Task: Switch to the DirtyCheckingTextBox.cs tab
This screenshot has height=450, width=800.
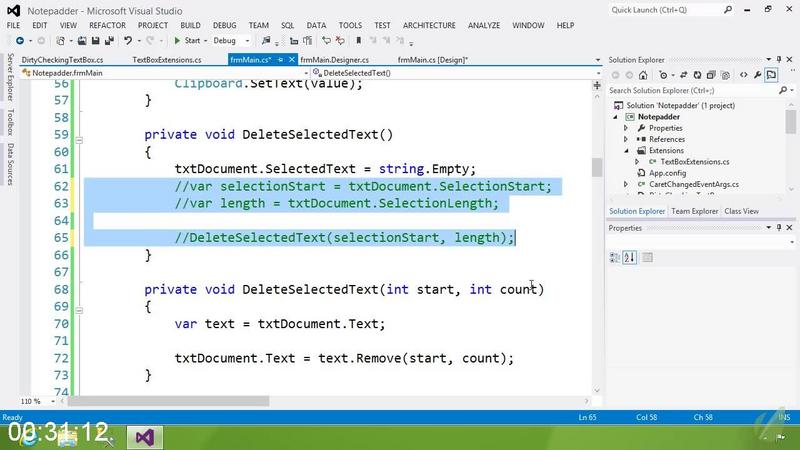Action: 62,60
